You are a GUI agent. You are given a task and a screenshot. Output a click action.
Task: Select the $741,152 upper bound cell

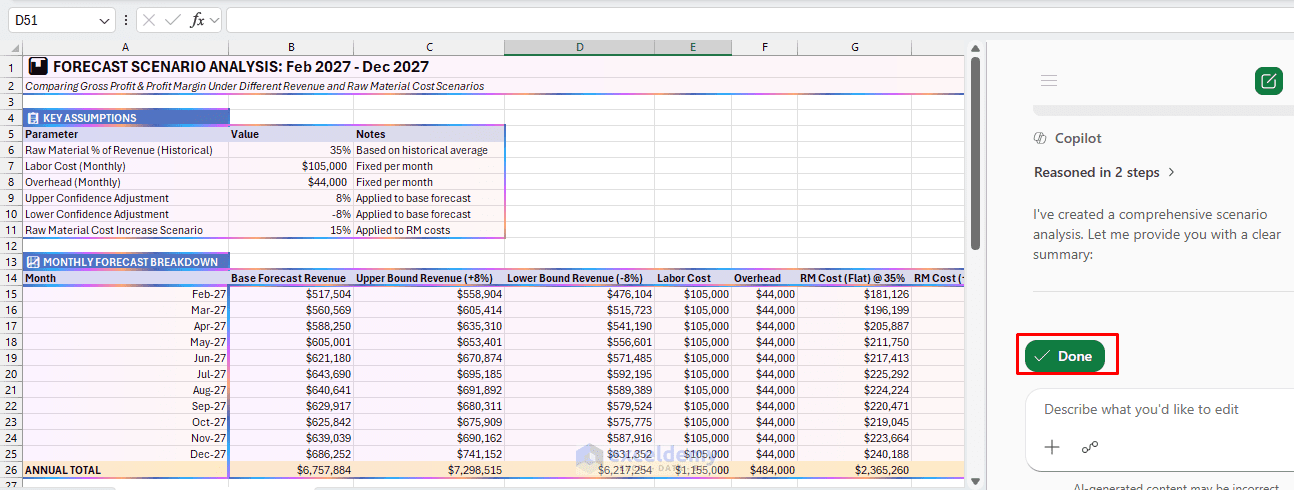tap(429, 454)
